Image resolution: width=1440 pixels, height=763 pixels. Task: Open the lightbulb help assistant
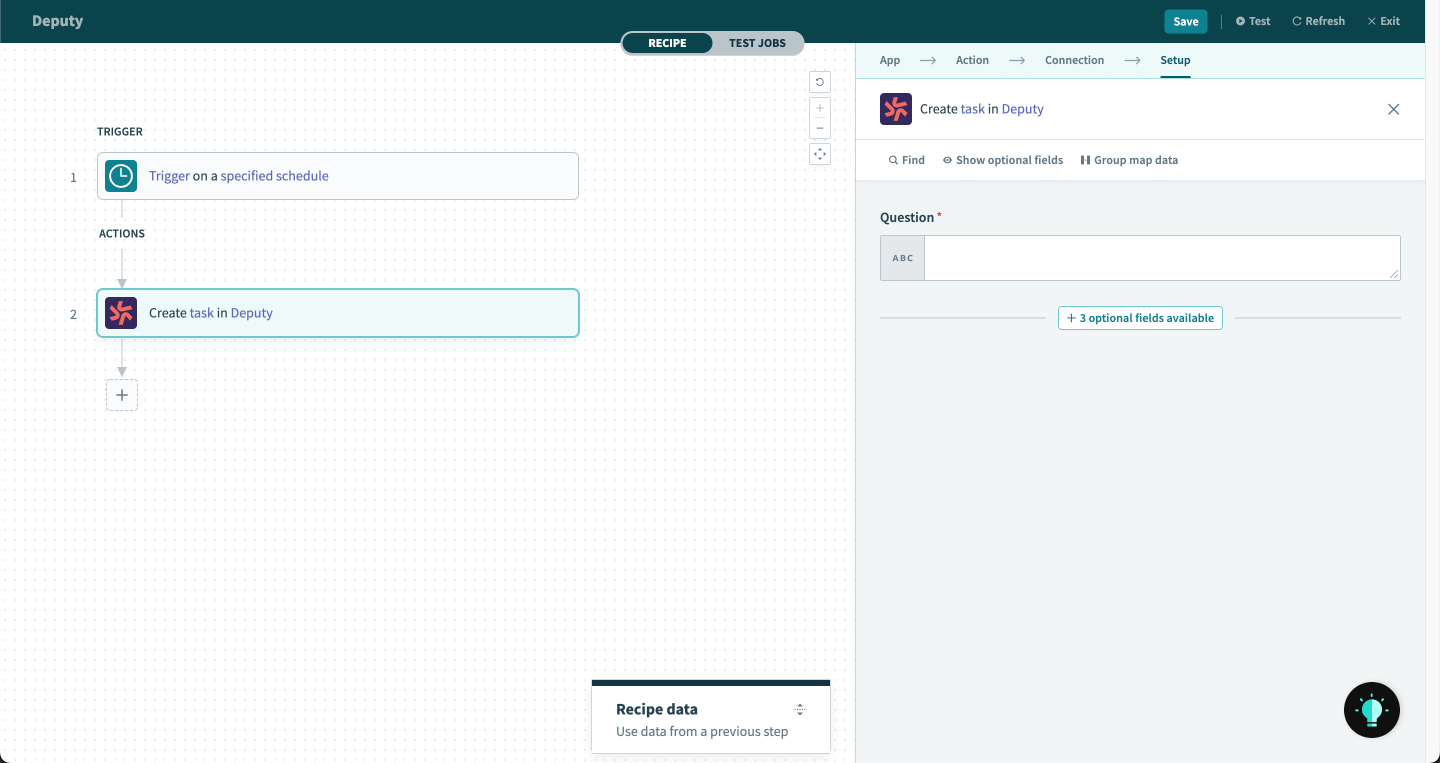[x=1371, y=709]
